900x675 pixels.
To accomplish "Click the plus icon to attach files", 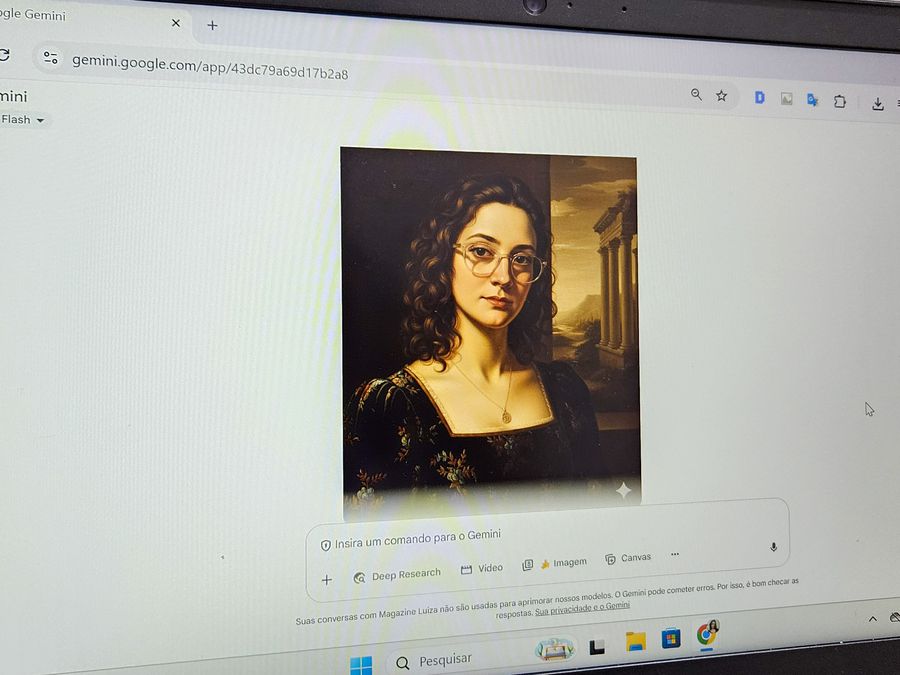I will 326,579.
